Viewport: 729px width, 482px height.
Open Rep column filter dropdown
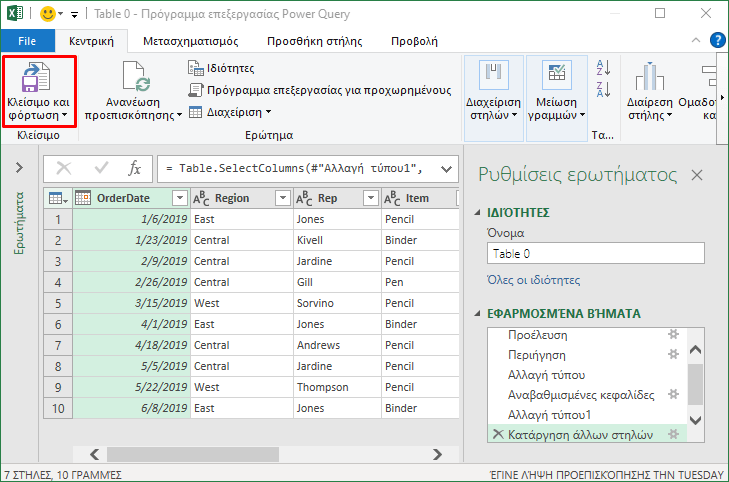click(x=371, y=198)
